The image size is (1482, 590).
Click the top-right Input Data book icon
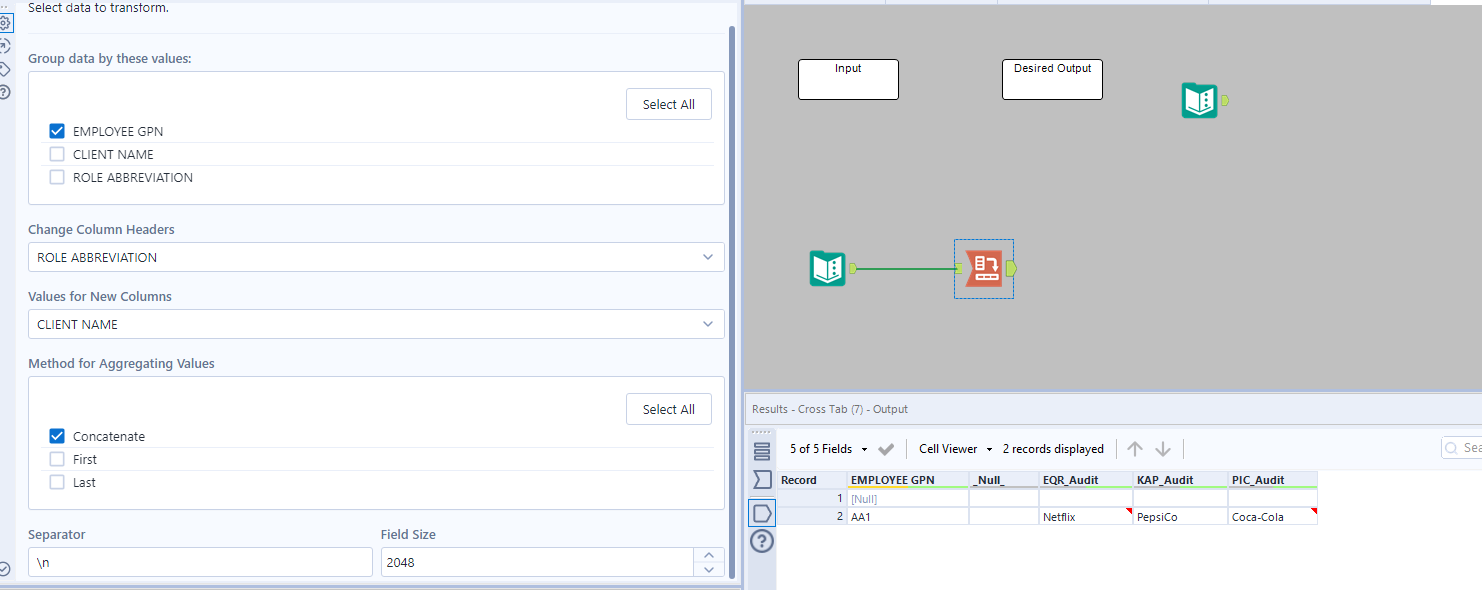[1199, 100]
